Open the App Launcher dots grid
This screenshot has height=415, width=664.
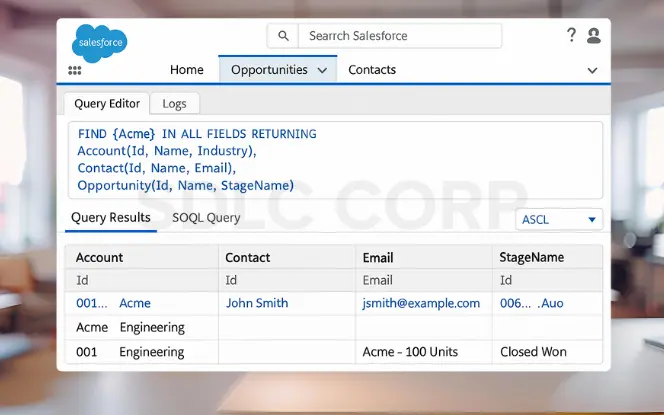click(x=75, y=70)
